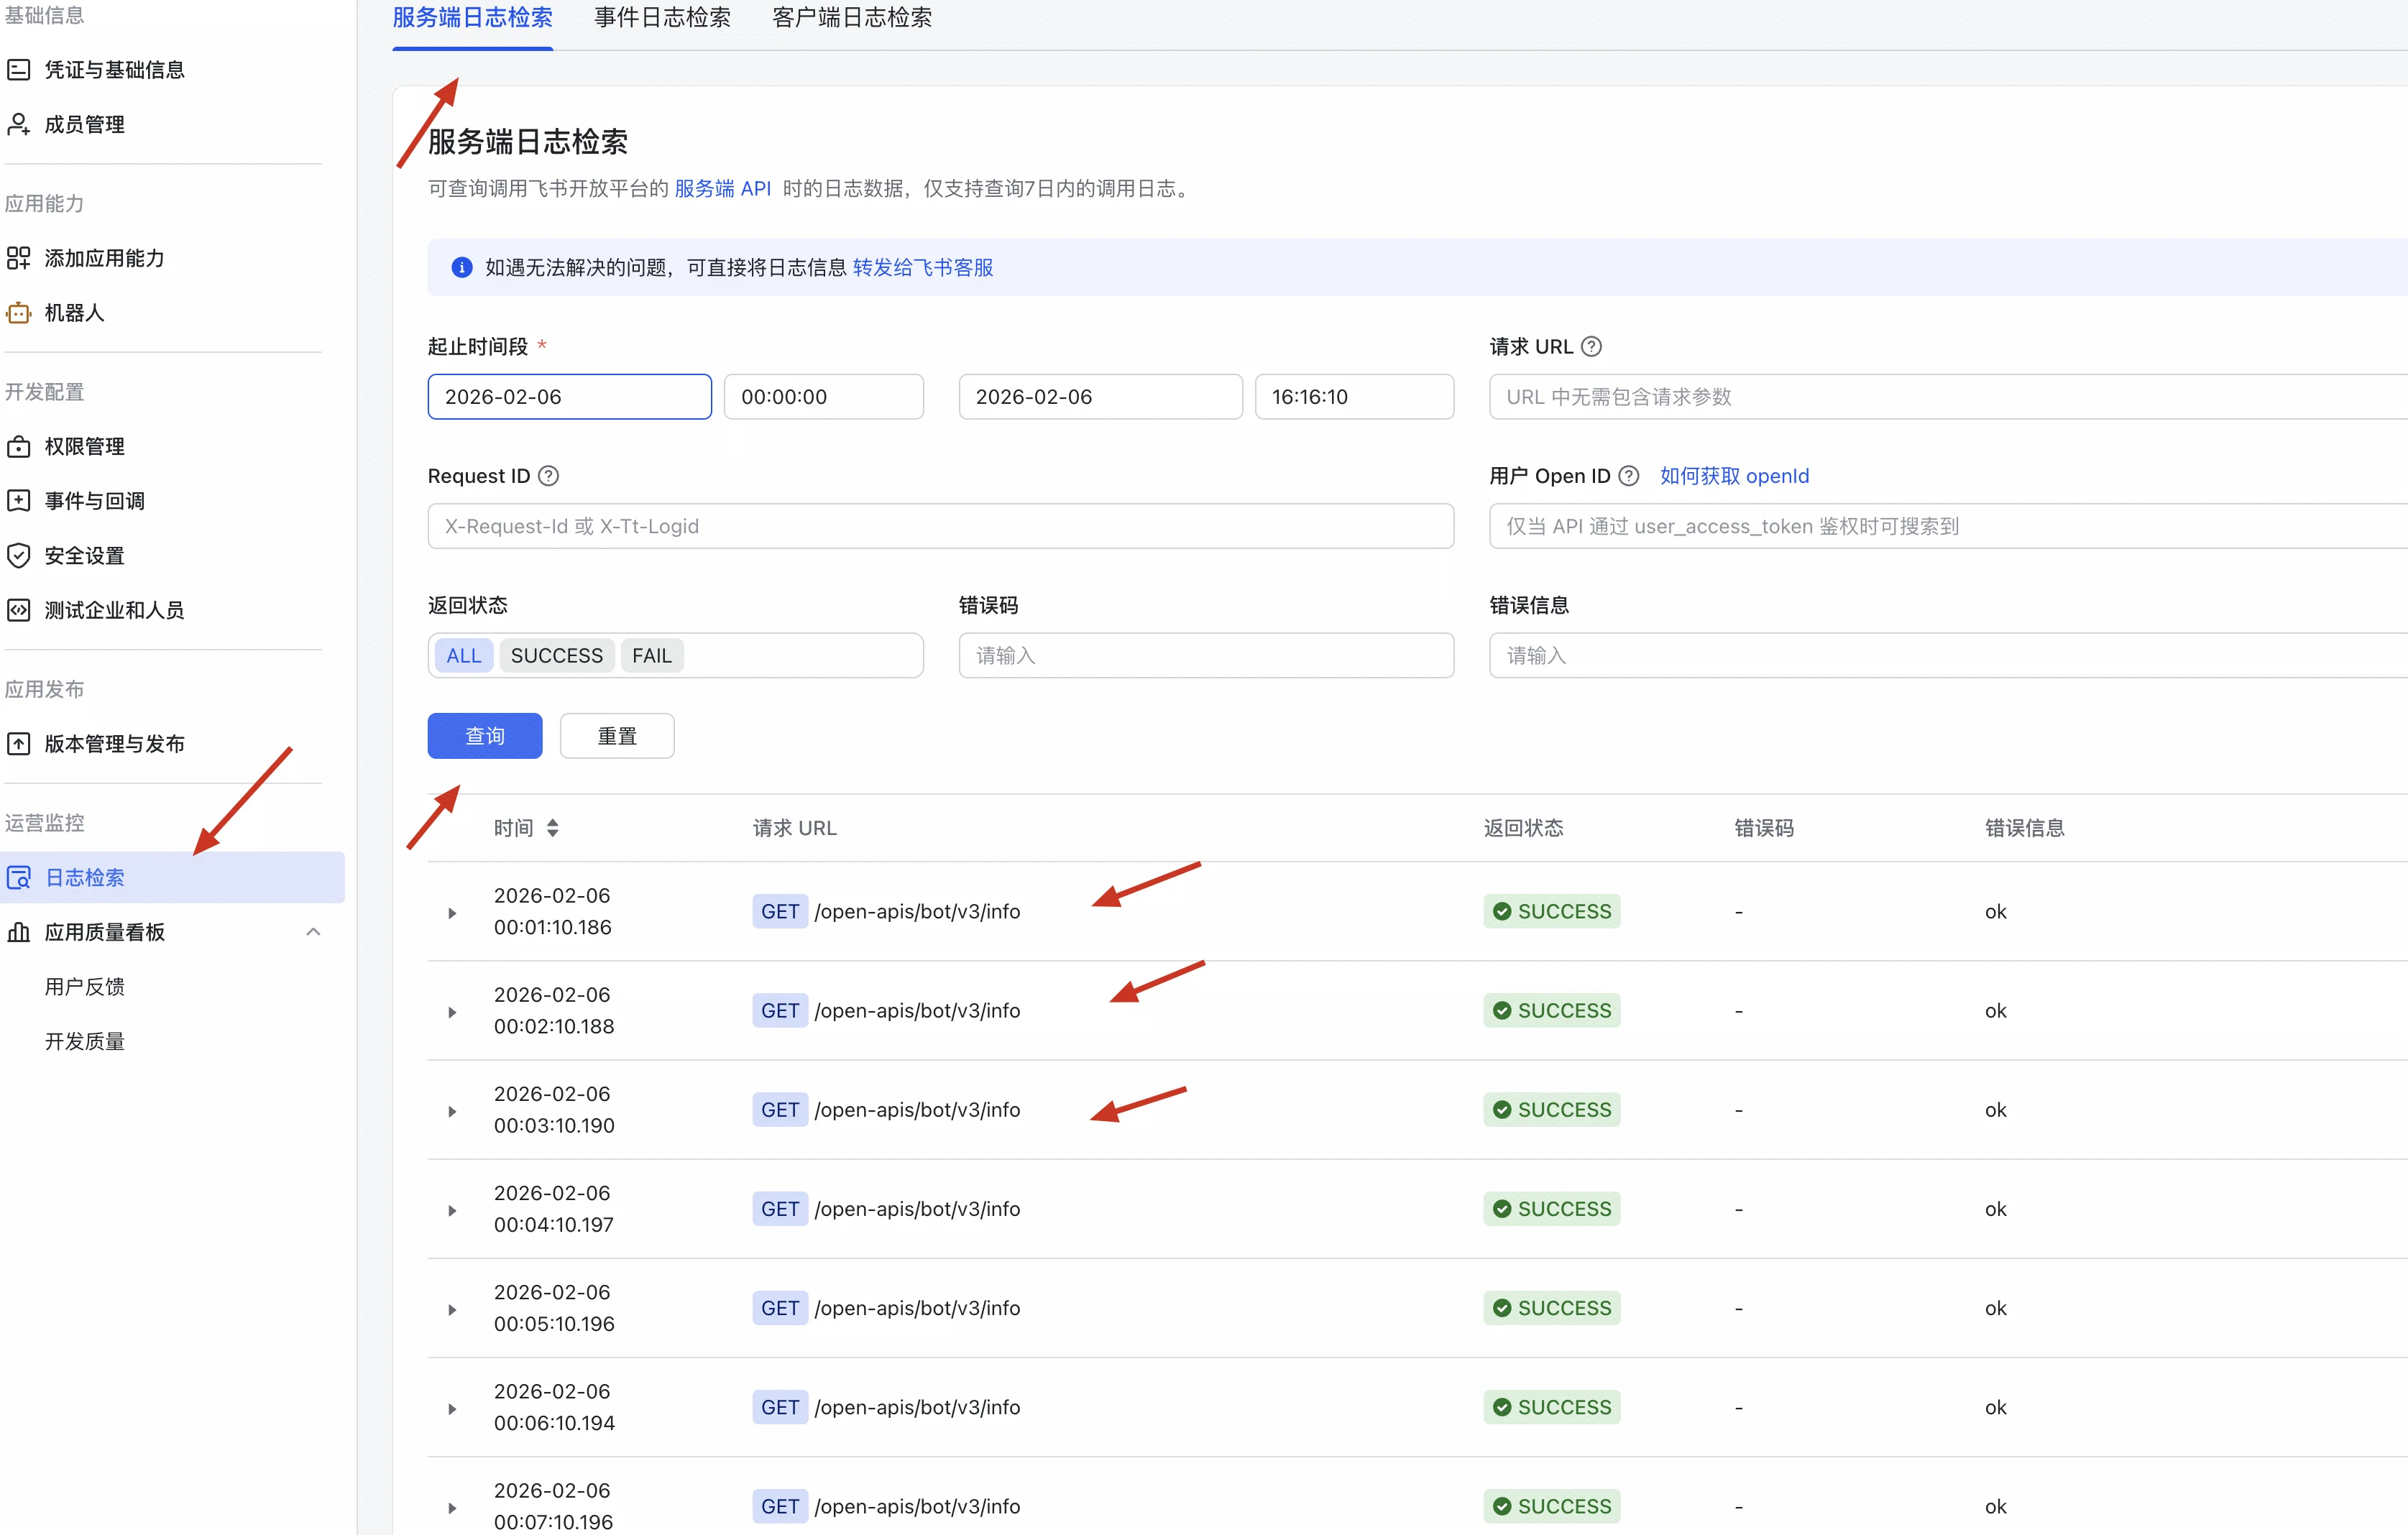Collapse the 应用质量看板 section chevron

pos(313,932)
